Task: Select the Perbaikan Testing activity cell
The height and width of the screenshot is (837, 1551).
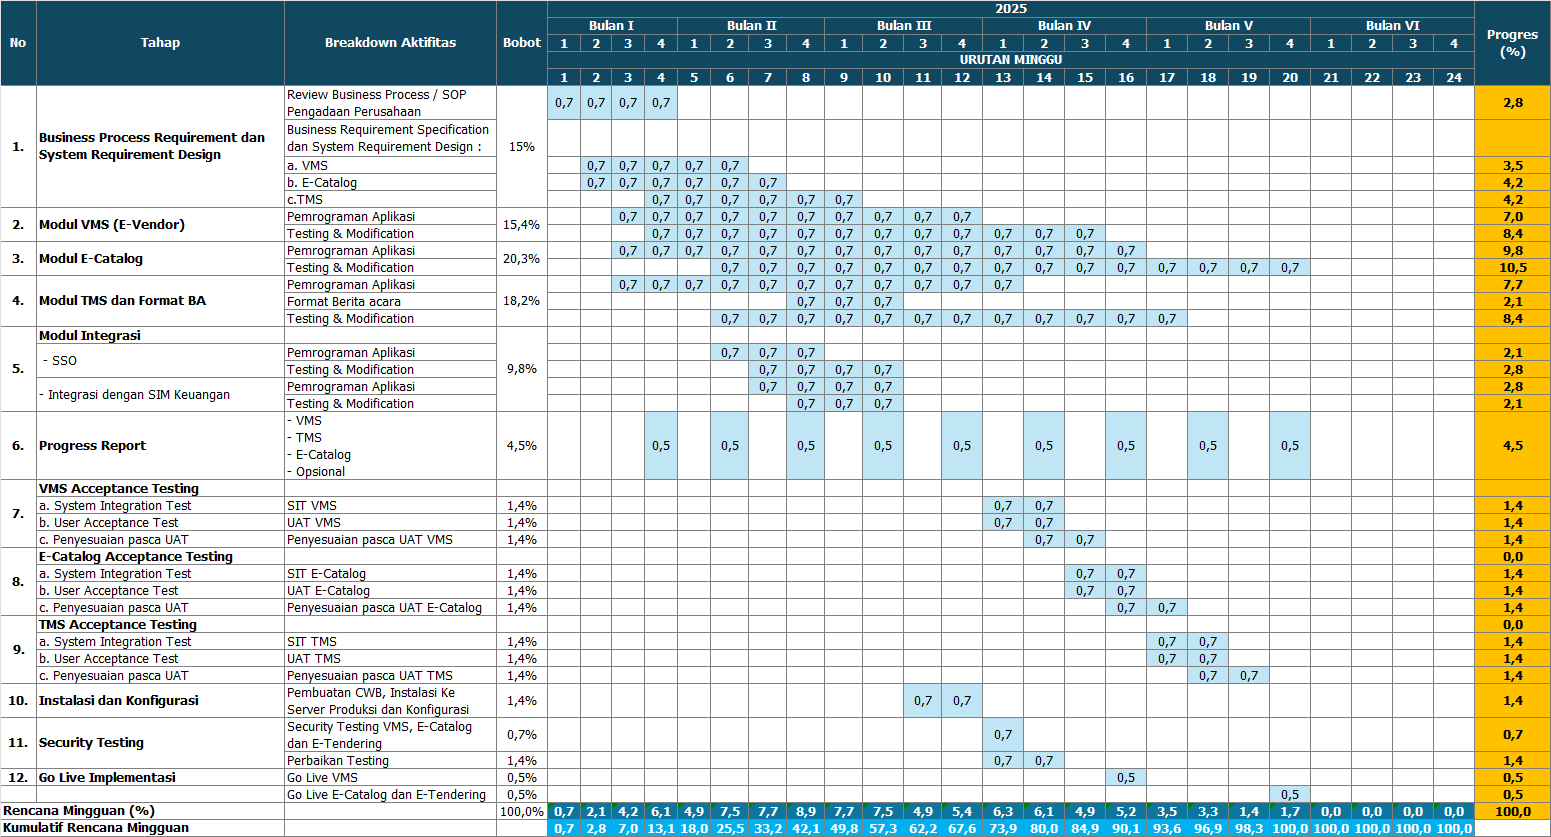Action: pyautogui.click(x=390, y=761)
